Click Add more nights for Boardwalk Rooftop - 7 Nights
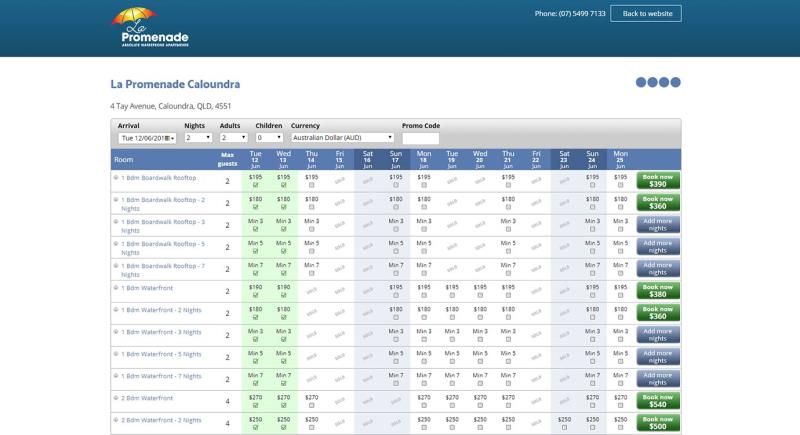This screenshot has width=800, height=435. tap(658, 268)
